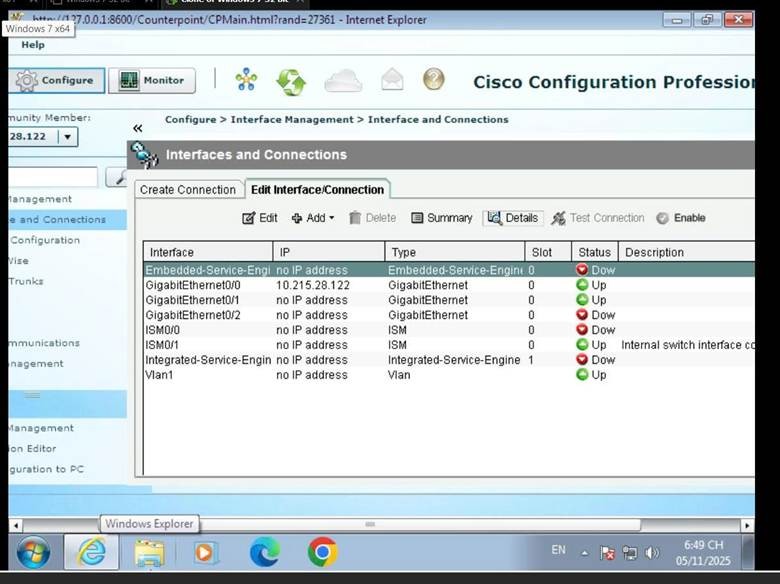Open help via the question mark icon
This screenshot has width=780, height=584.
click(433, 80)
